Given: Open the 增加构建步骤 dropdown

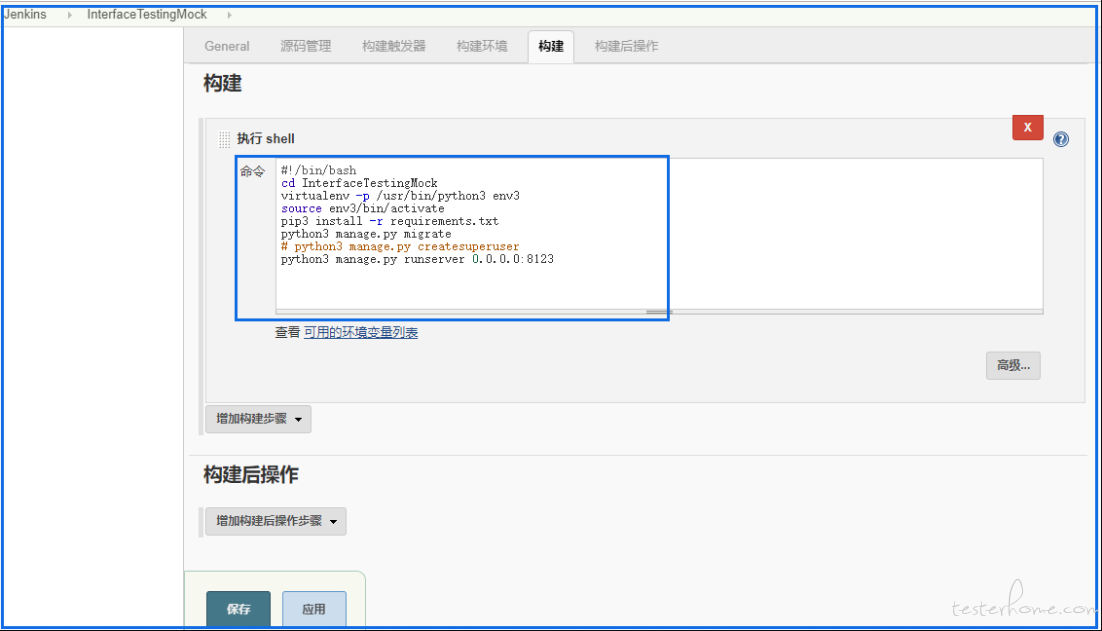Looking at the screenshot, I should coord(259,419).
